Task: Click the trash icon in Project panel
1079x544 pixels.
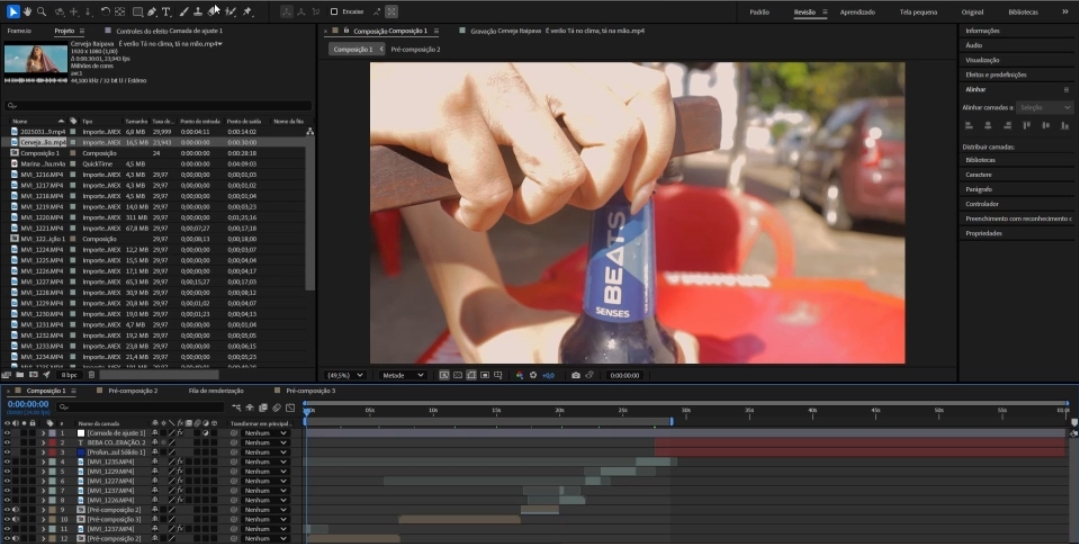Action: (x=91, y=375)
